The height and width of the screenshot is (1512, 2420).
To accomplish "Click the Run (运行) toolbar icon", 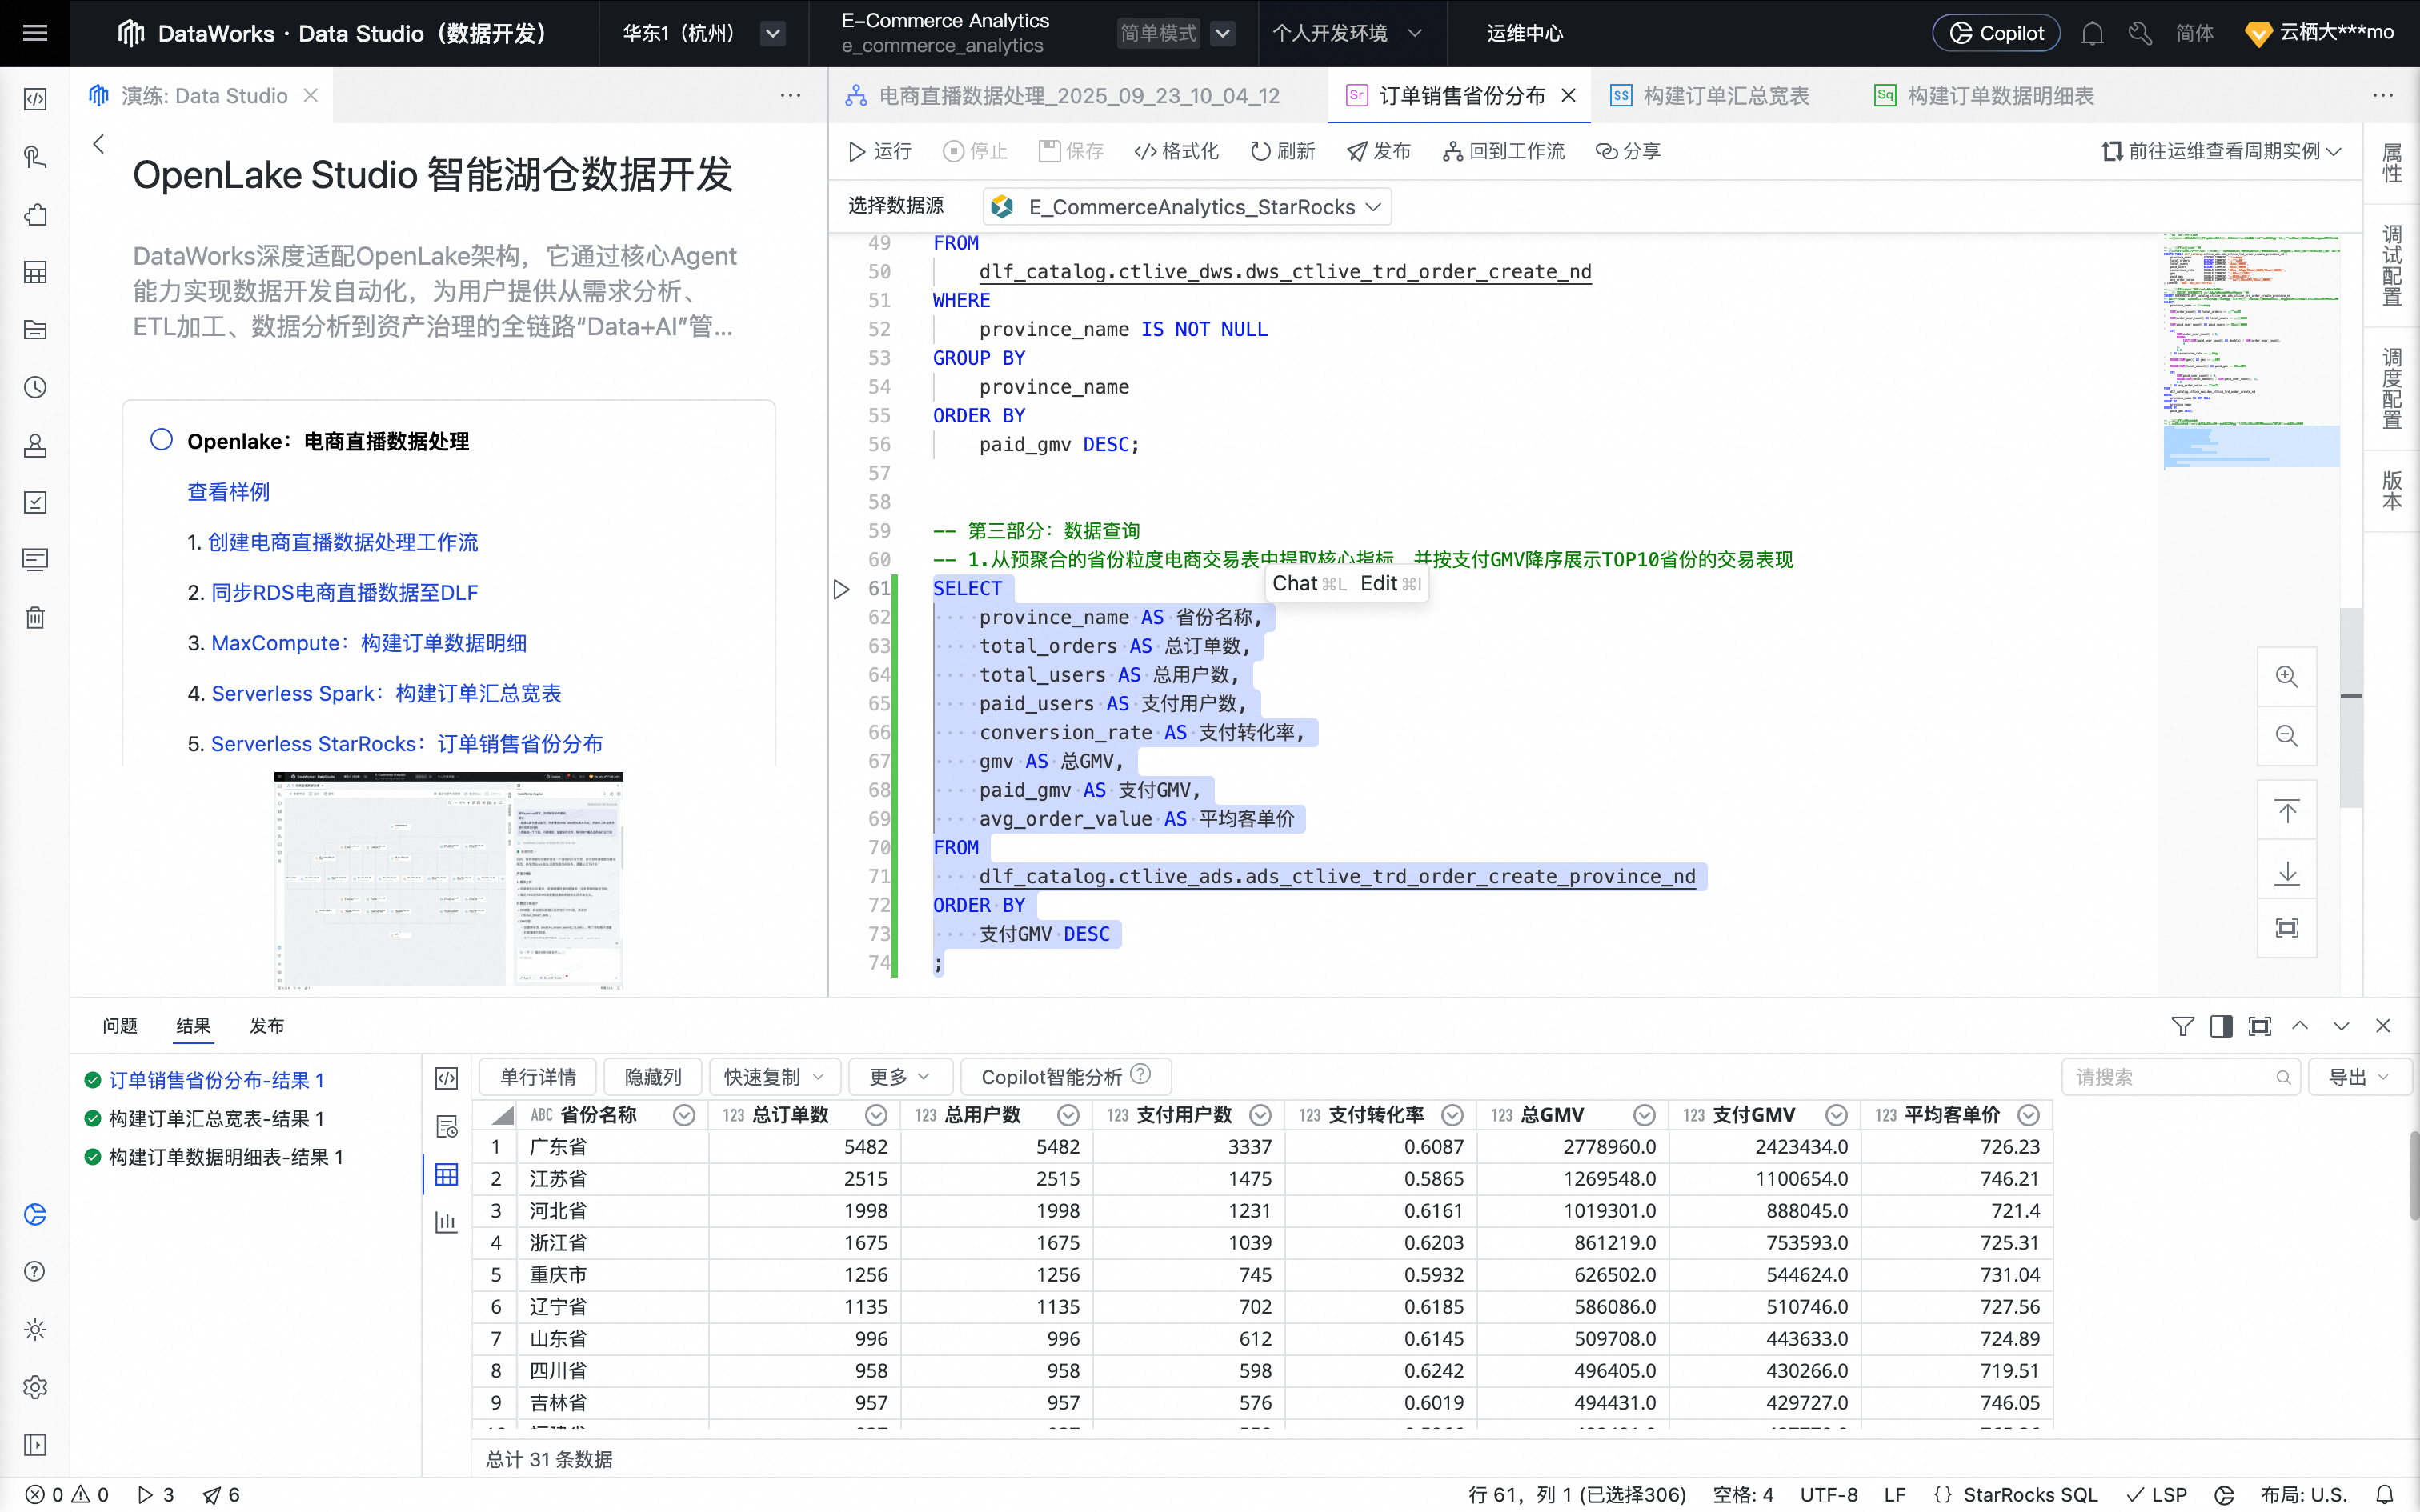I will (857, 151).
